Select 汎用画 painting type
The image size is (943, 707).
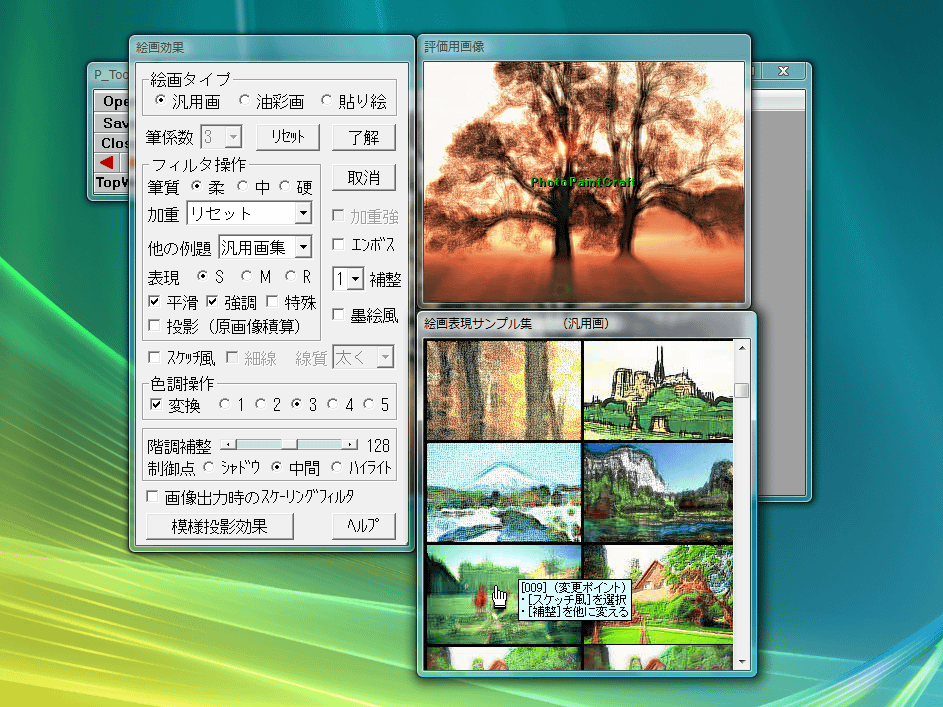(x=161, y=100)
